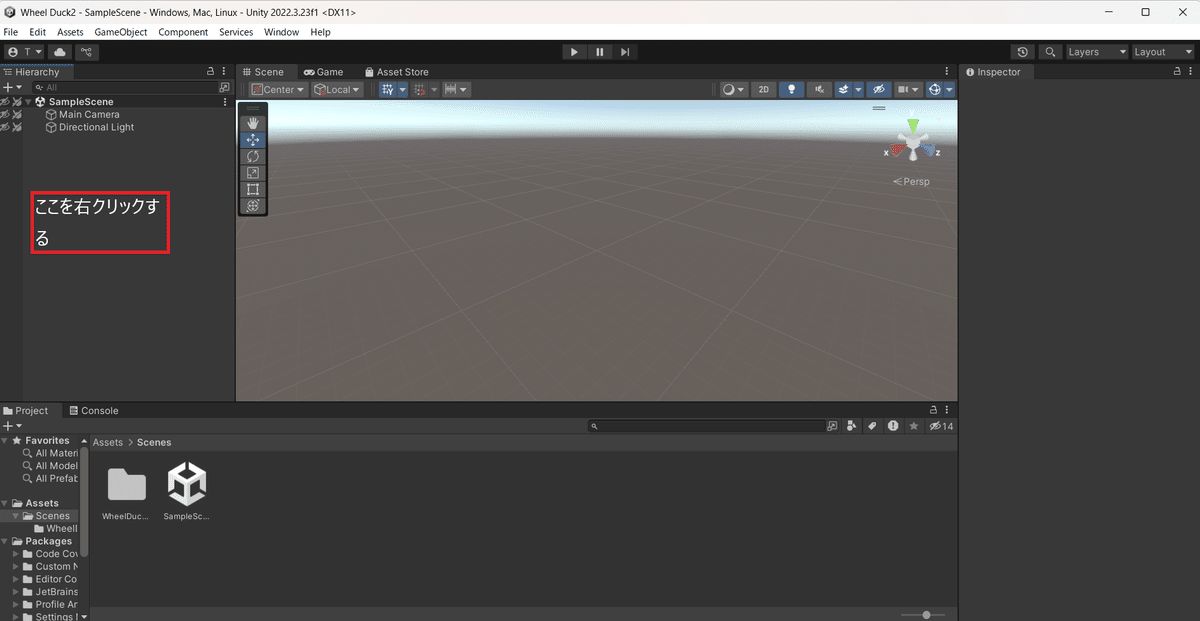Switch to the Asset Store tab
Image resolution: width=1200 pixels, height=621 pixels.
coord(396,72)
